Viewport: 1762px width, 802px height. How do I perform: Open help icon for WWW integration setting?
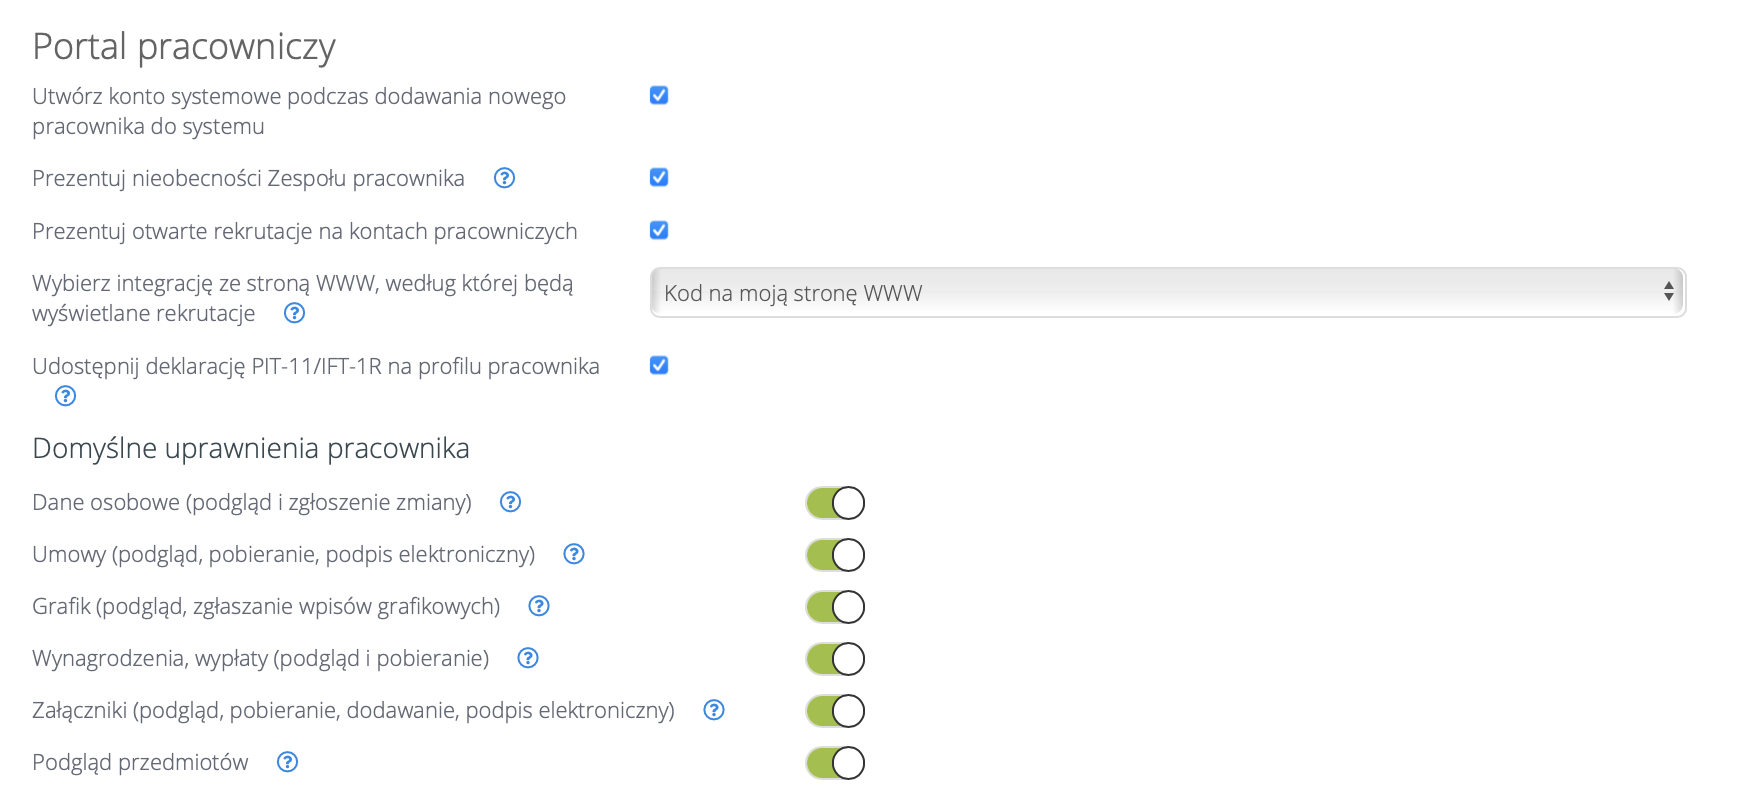[294, 313]
